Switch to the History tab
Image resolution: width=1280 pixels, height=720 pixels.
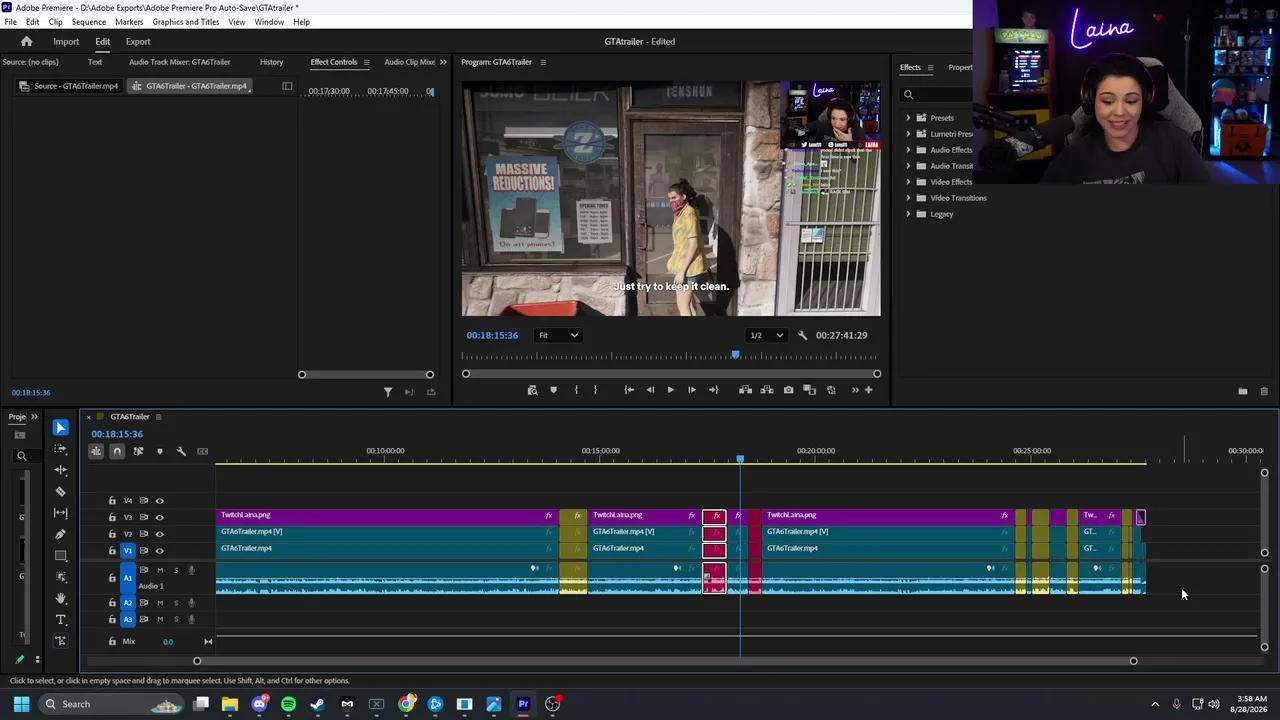coord(271,62)
